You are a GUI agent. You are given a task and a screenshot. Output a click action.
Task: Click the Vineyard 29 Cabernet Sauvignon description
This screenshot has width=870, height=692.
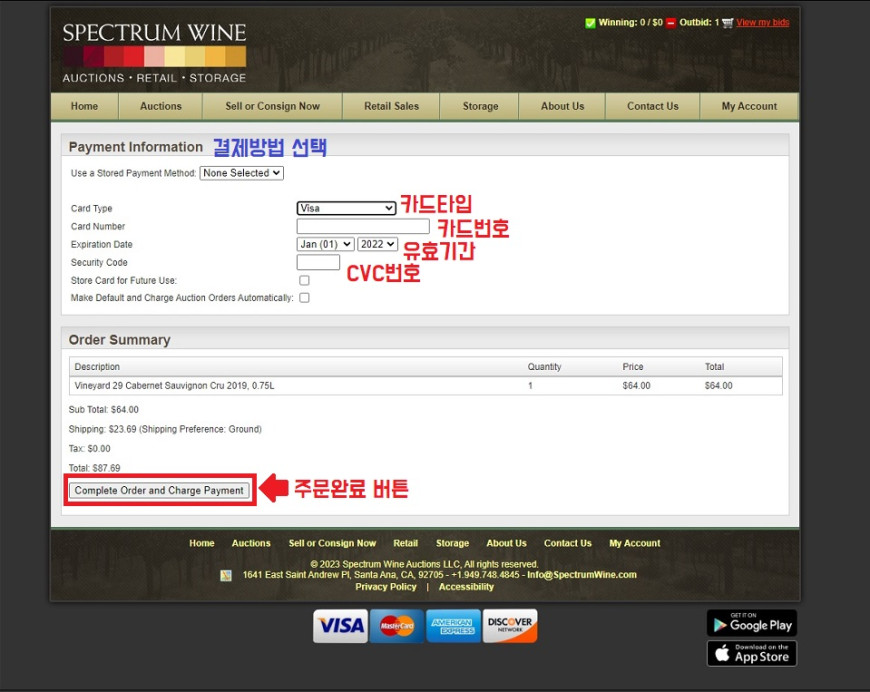tap(174, 386)
